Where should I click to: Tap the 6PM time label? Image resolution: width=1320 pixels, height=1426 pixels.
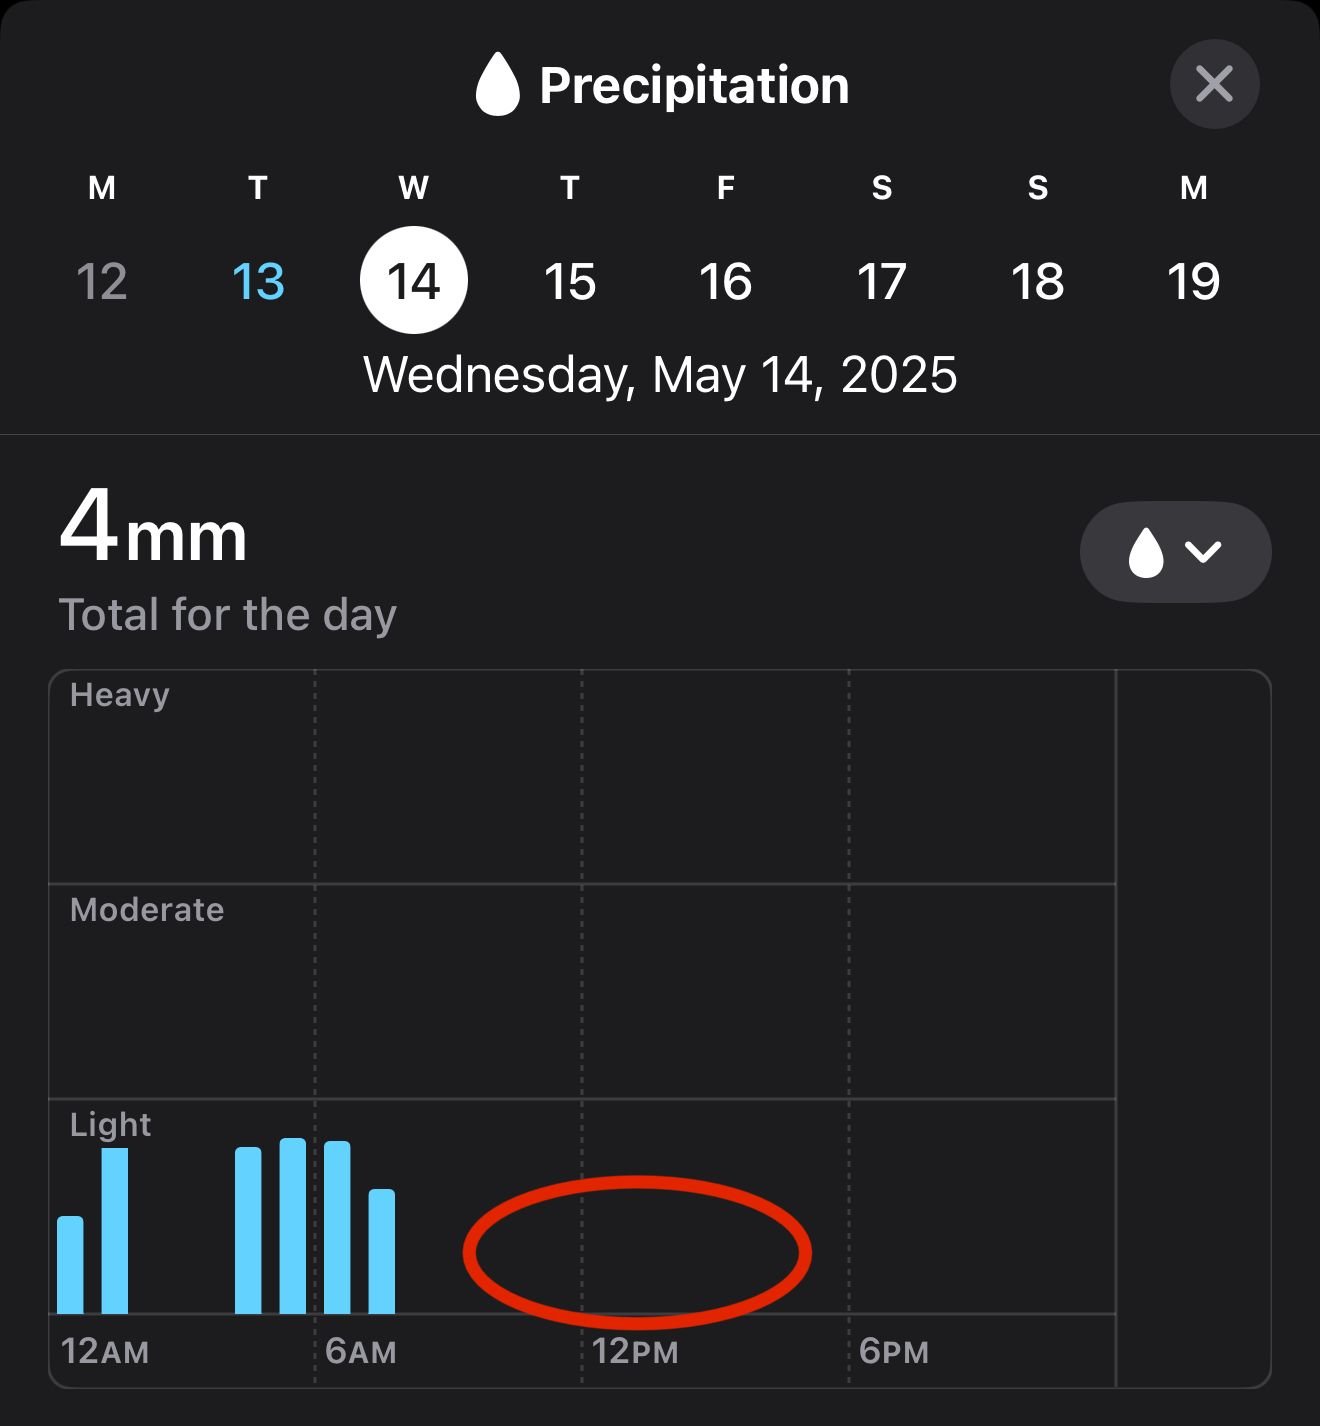click(x=894, y=1352)
